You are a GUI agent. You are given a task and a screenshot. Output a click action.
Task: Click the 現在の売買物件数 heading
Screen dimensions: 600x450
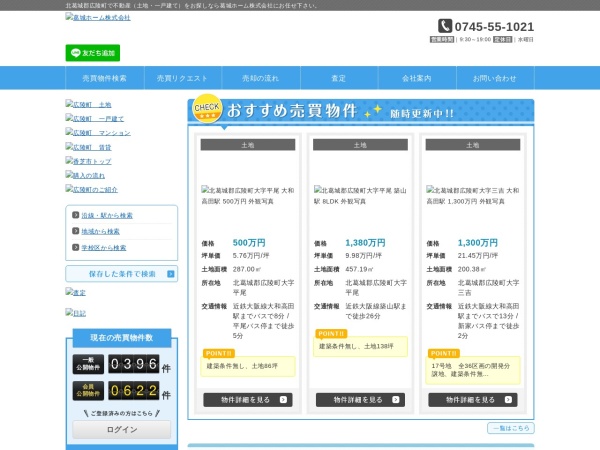click(122, 338)
